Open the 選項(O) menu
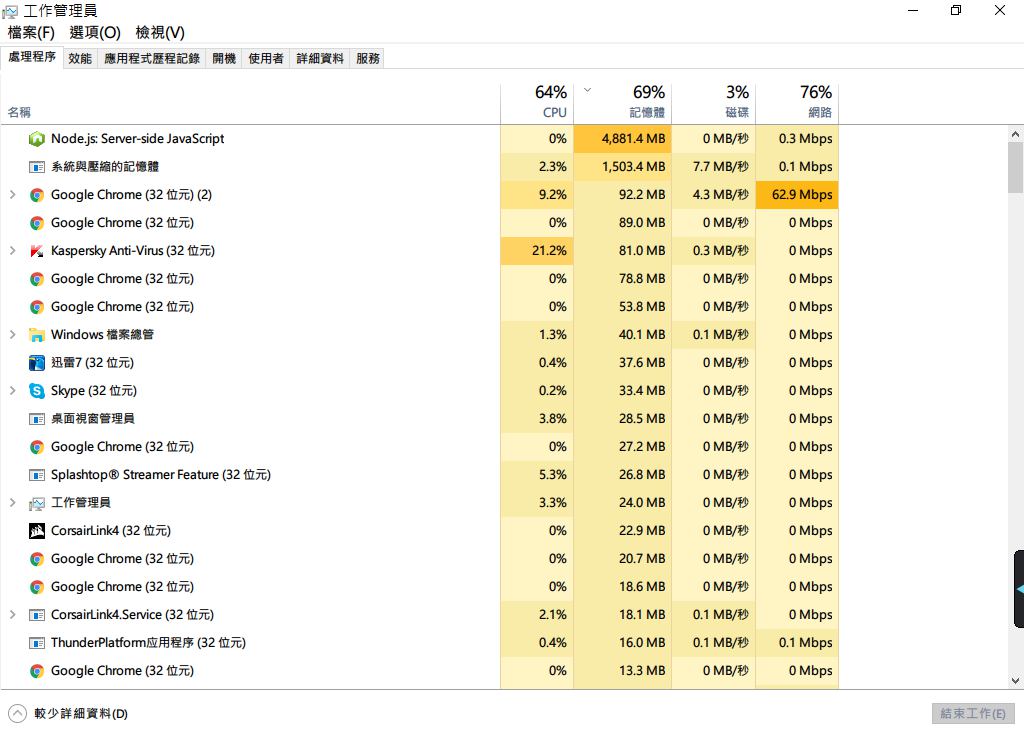This screenshot has width=1024, height=738. (x=95, y=32)
